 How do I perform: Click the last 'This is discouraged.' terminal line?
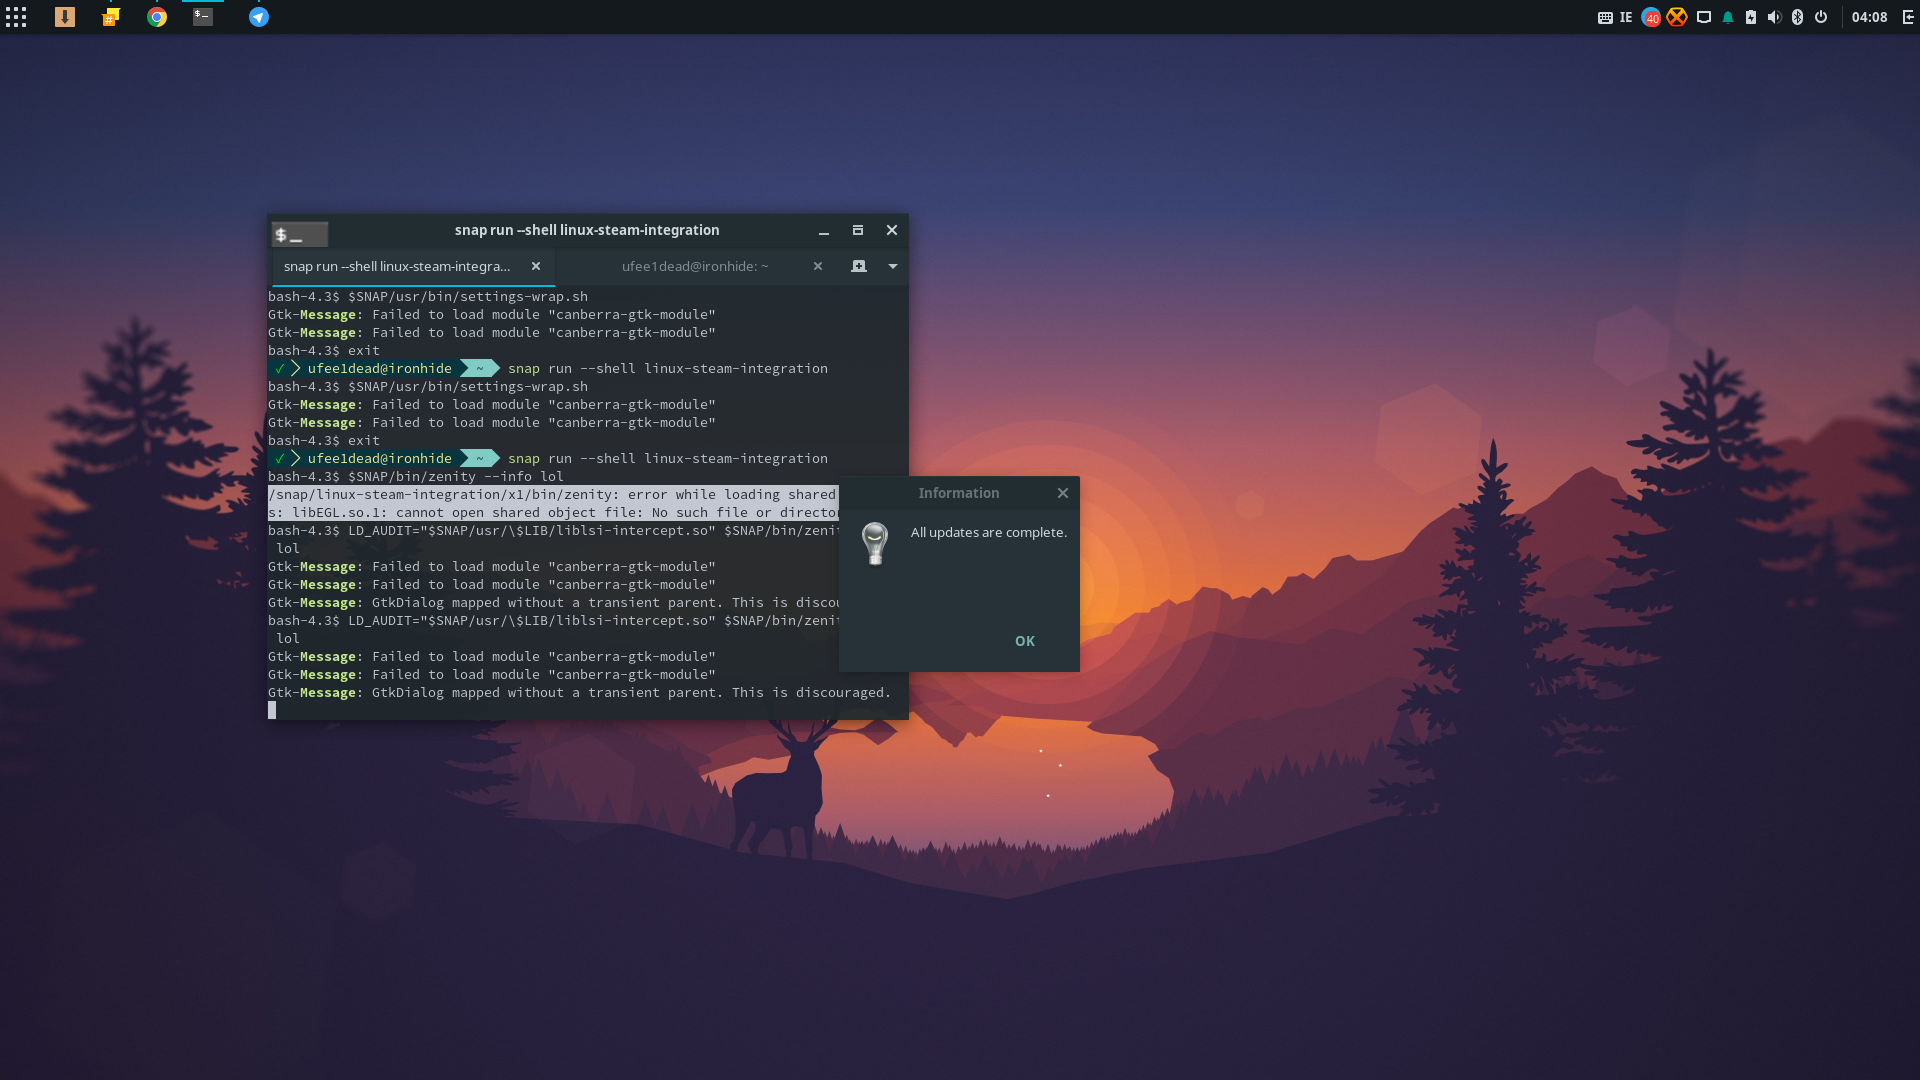pos(579,692)
